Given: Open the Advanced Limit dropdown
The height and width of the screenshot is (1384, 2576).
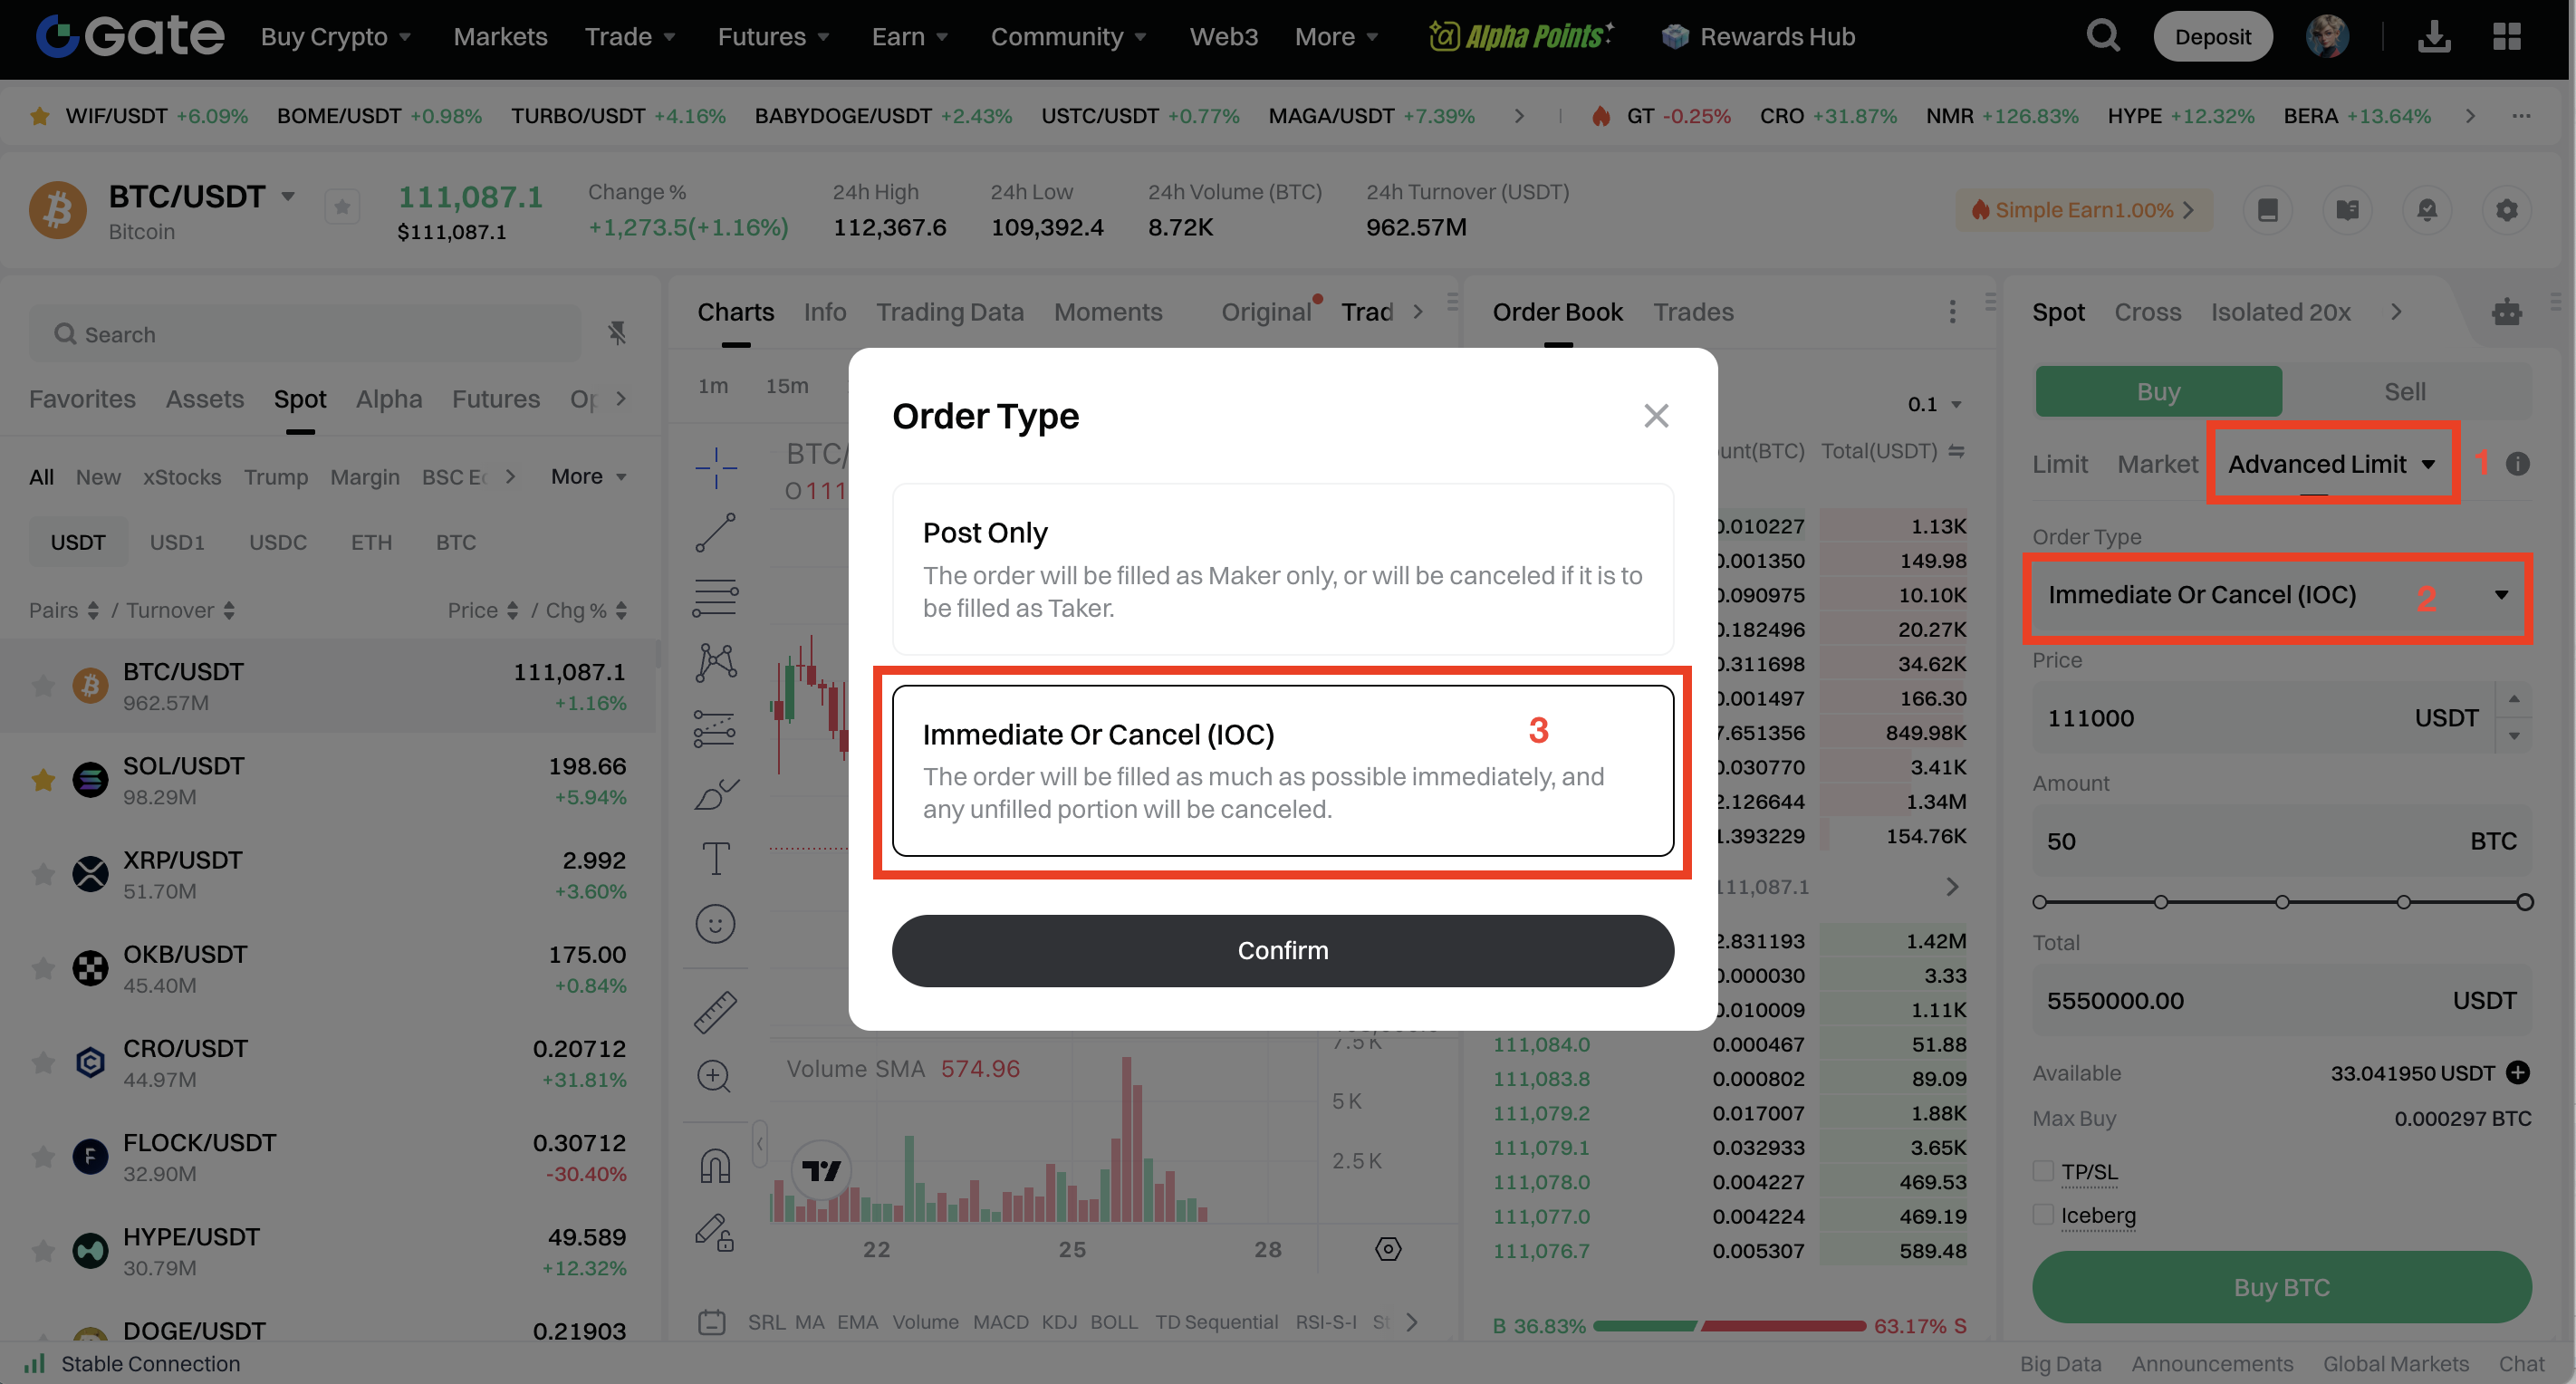Looking at the screenshot, I should coord(2331,464).
